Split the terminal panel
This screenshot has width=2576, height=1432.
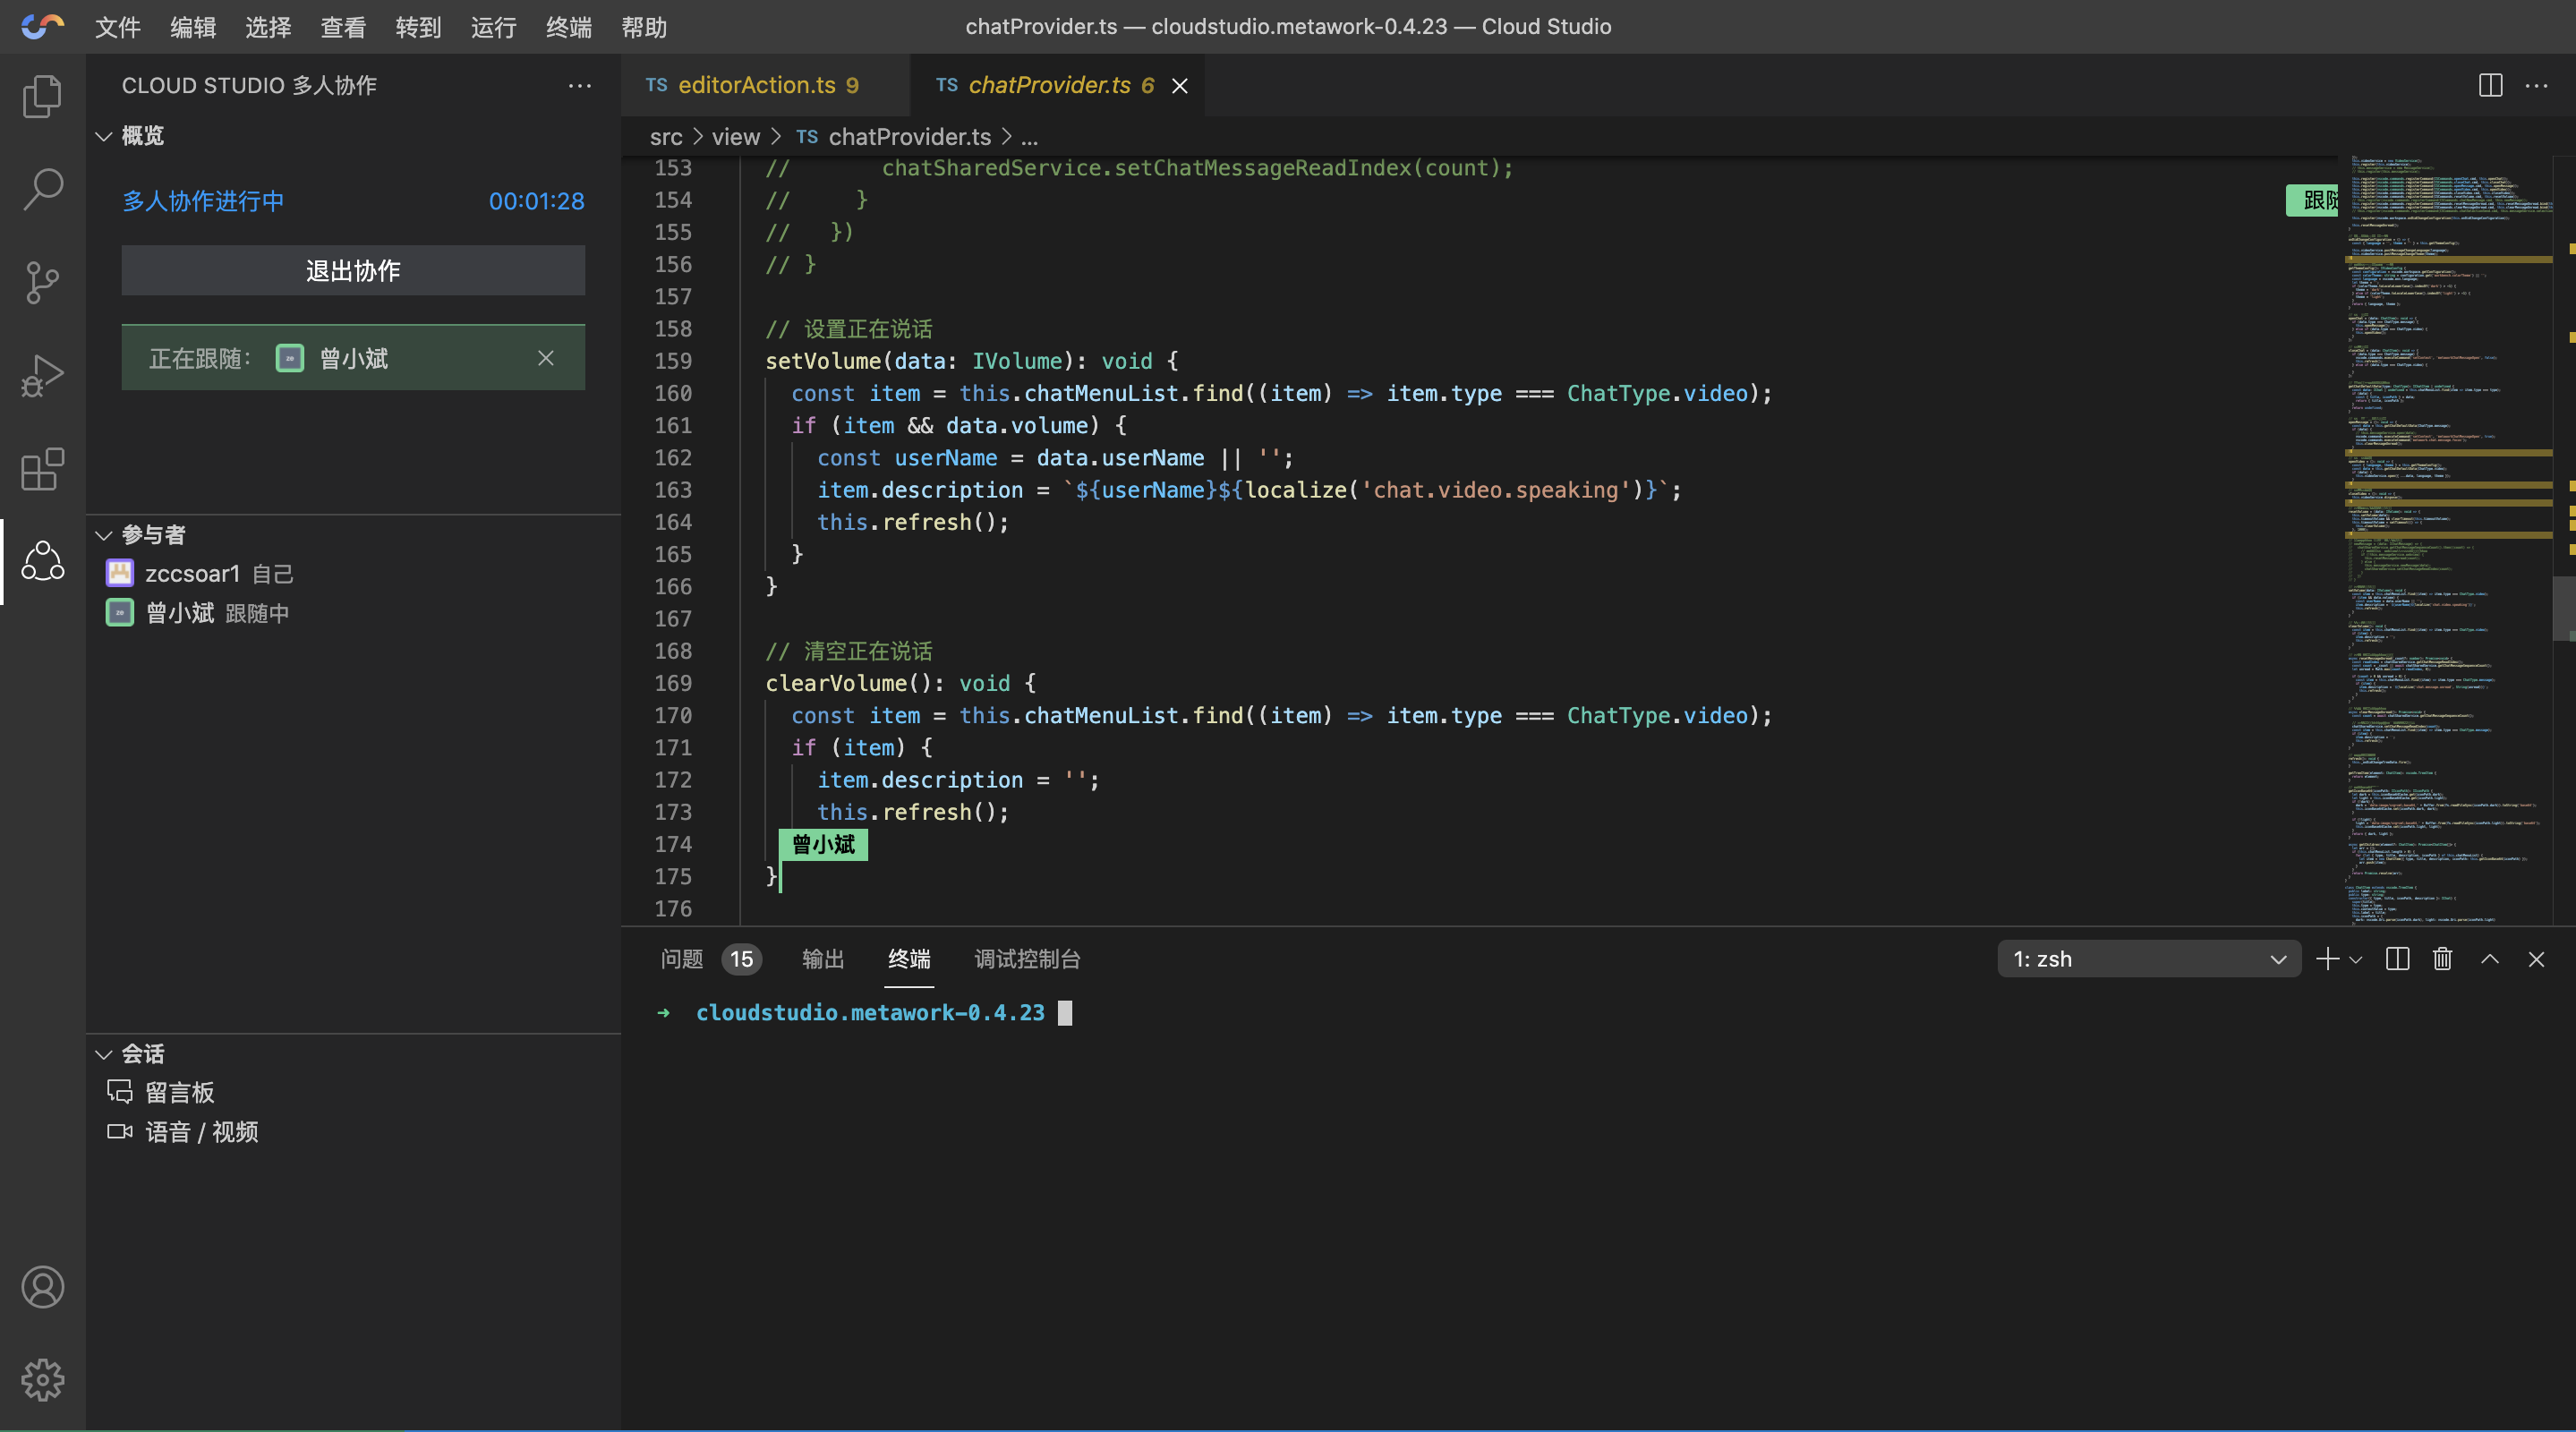pos(2397,959)
